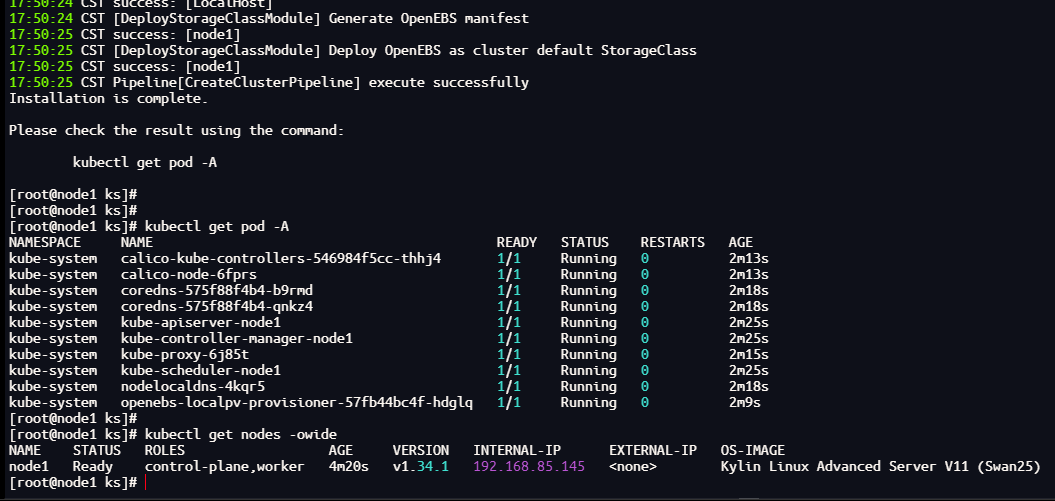Click the Ready status of node1
The height and width of the screenshot is (501, 1055).
93,467
